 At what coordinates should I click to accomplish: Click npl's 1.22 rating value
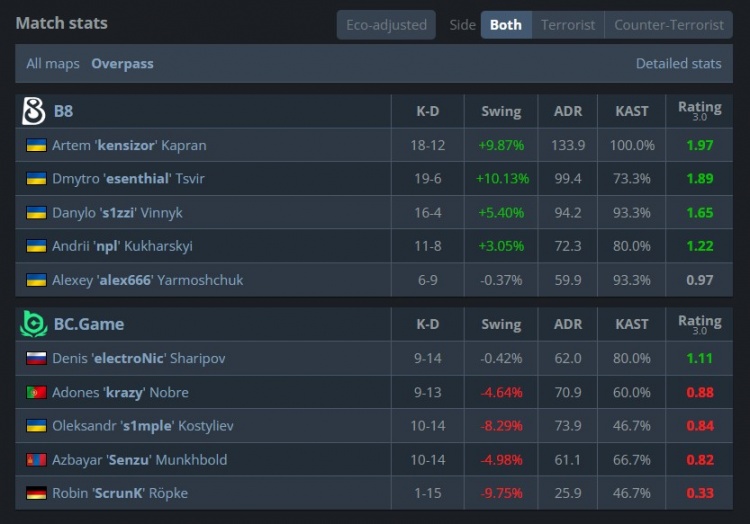coord(699,246)
